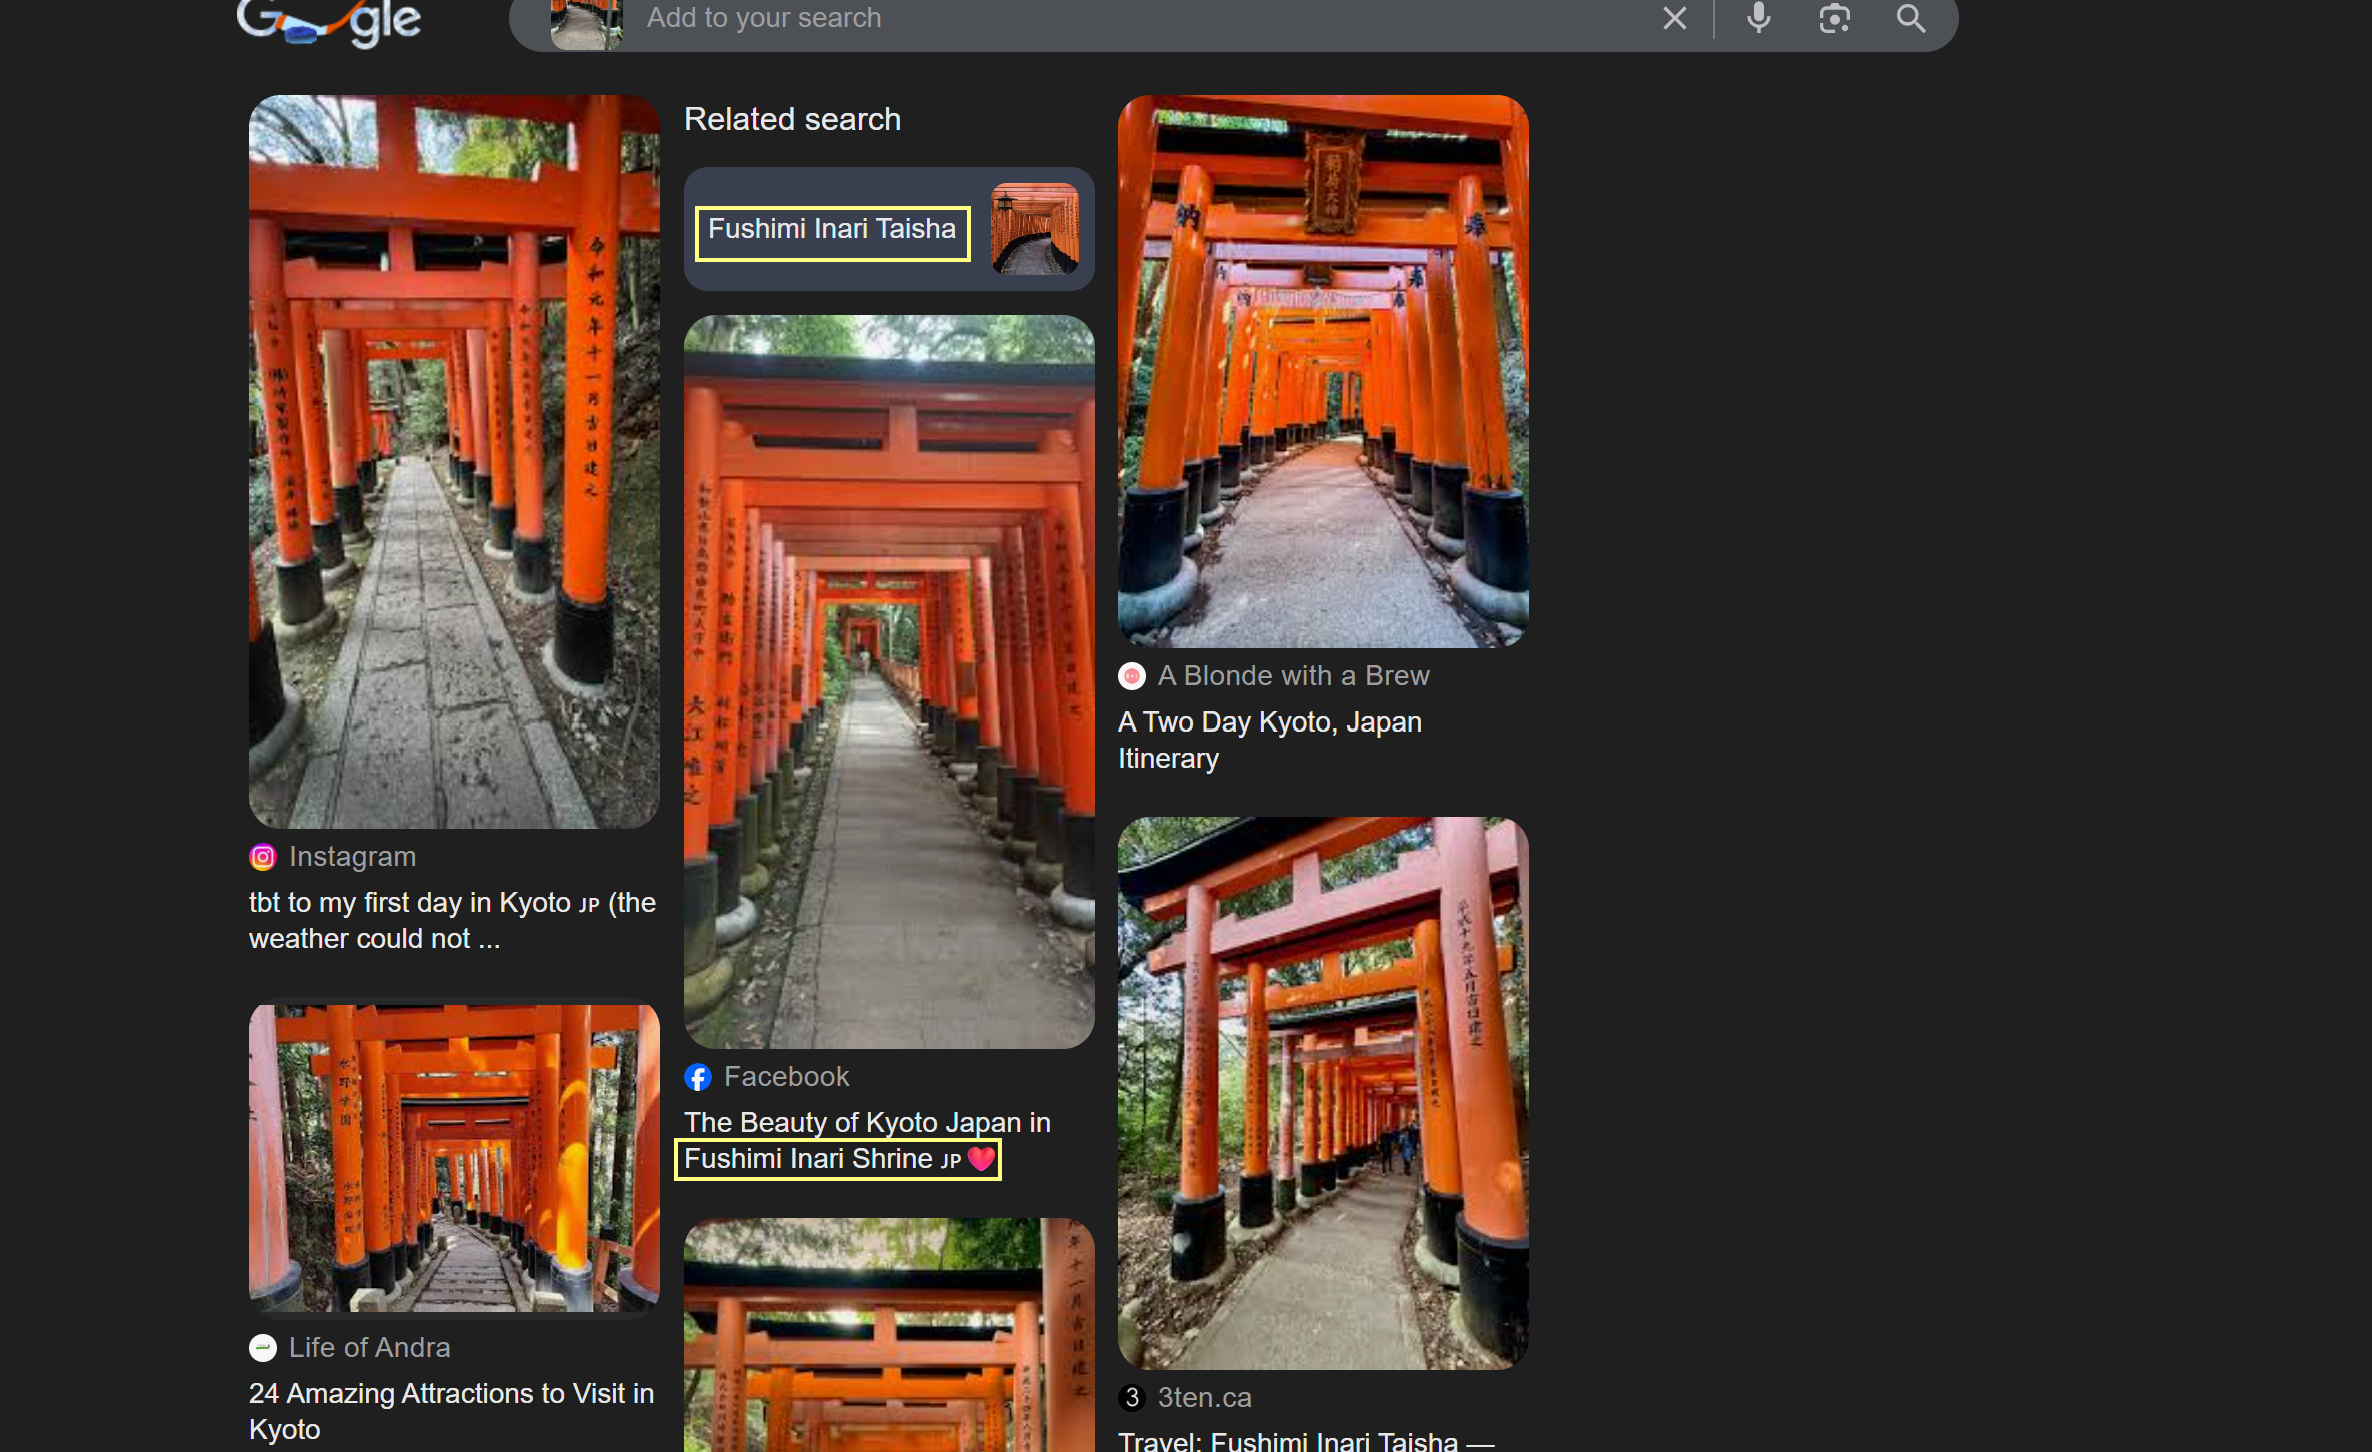The width and height of the screenshot is (2372, 1452).
Task: Open the Life of Andra stairway photo
Action: click(454, 1158)
